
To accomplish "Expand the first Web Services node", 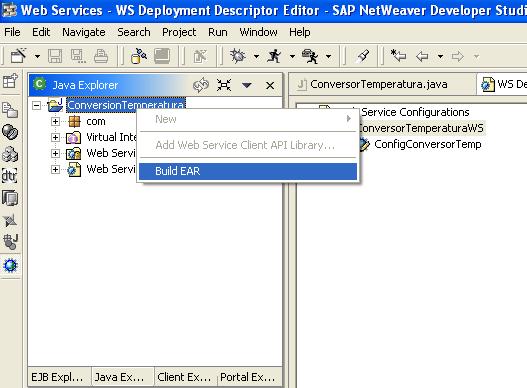I will [x=55, y=153].
